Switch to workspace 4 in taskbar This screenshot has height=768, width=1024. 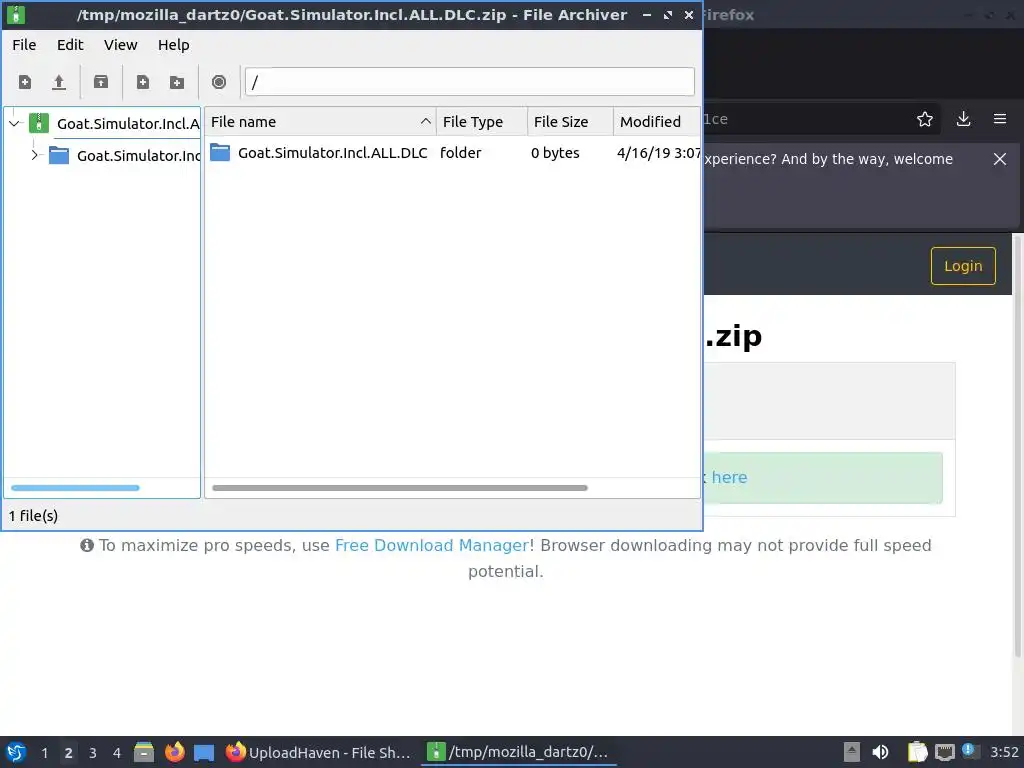[117, 753]
